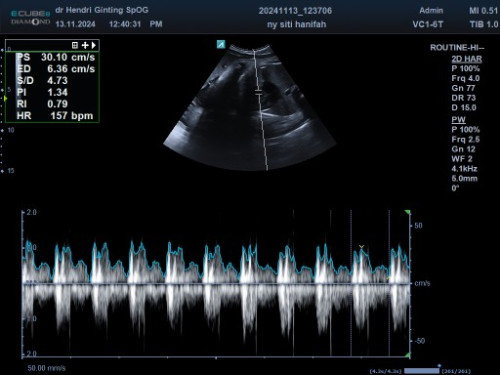Image resolution: width=500 pixels, height=375 pixels.
Task: Click the green triangle at spectrum top right
Action: [407, 212]
